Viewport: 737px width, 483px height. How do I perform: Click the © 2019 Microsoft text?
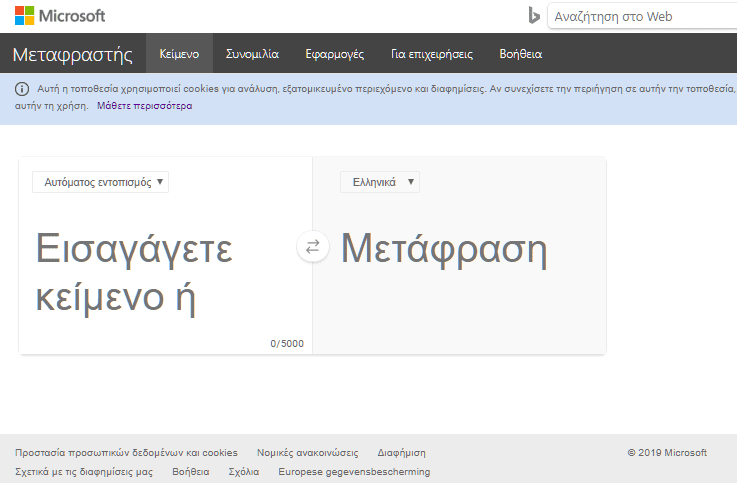(x=667, y=452)
